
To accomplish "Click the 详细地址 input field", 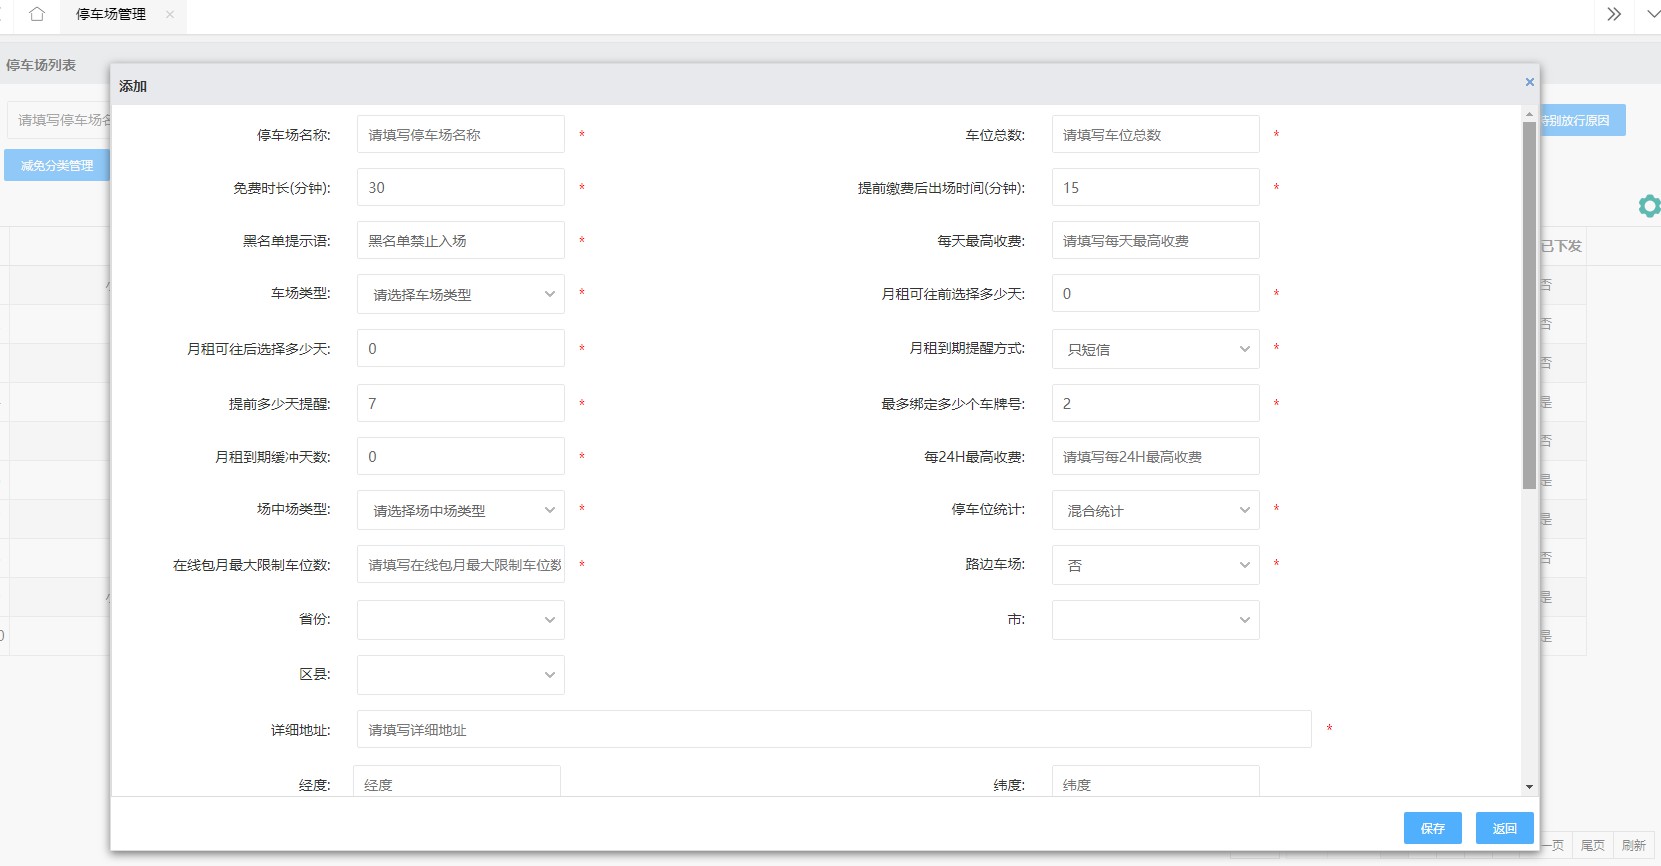I will click(x=834, y=729).
